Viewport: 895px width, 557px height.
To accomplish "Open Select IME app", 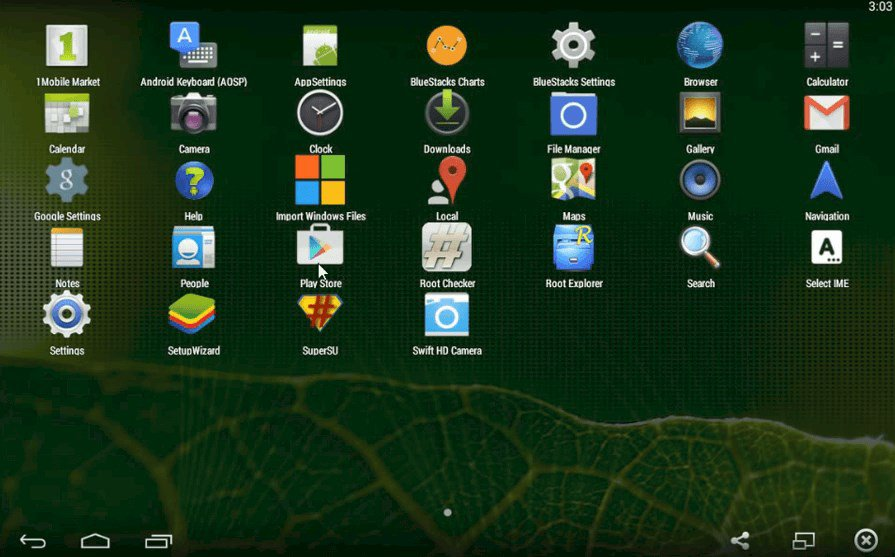I will tap(827, 248).
